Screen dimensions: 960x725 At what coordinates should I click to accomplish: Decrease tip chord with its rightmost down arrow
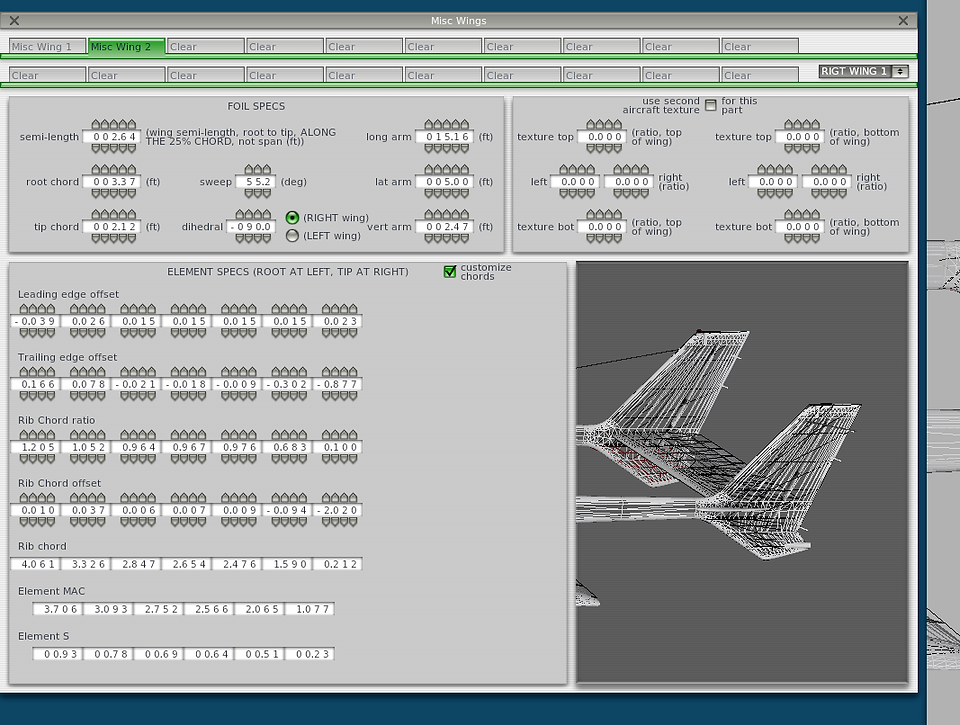(x=132, y=238)
